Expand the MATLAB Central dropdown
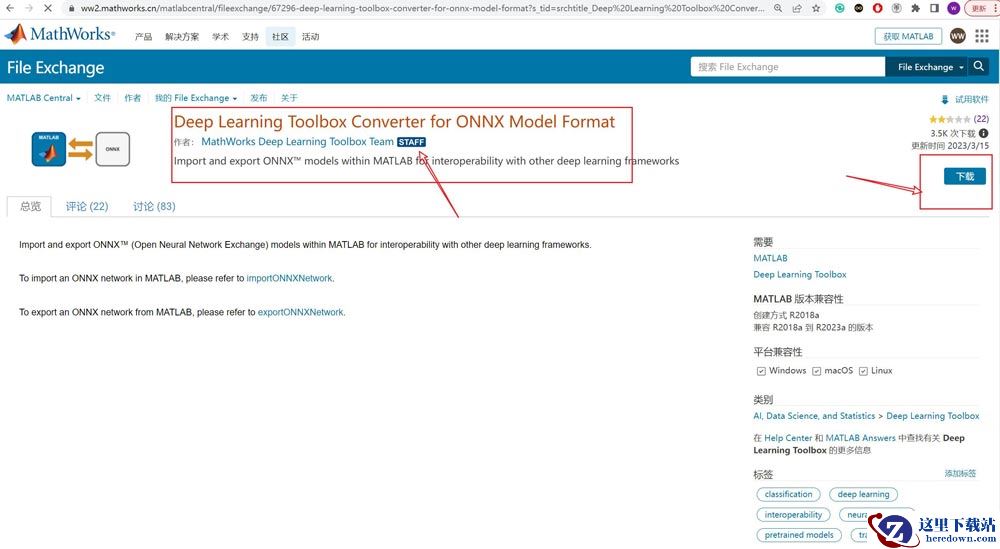 click(43, 98)
